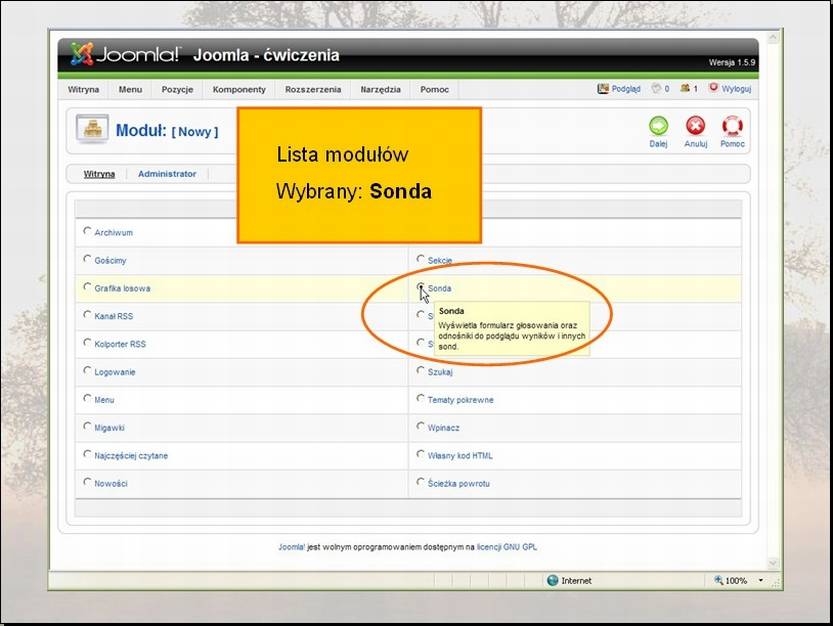Select the Ścieżka powrotu radio button
Viewport: 833px width, 626px height.
tap(420, 482)
